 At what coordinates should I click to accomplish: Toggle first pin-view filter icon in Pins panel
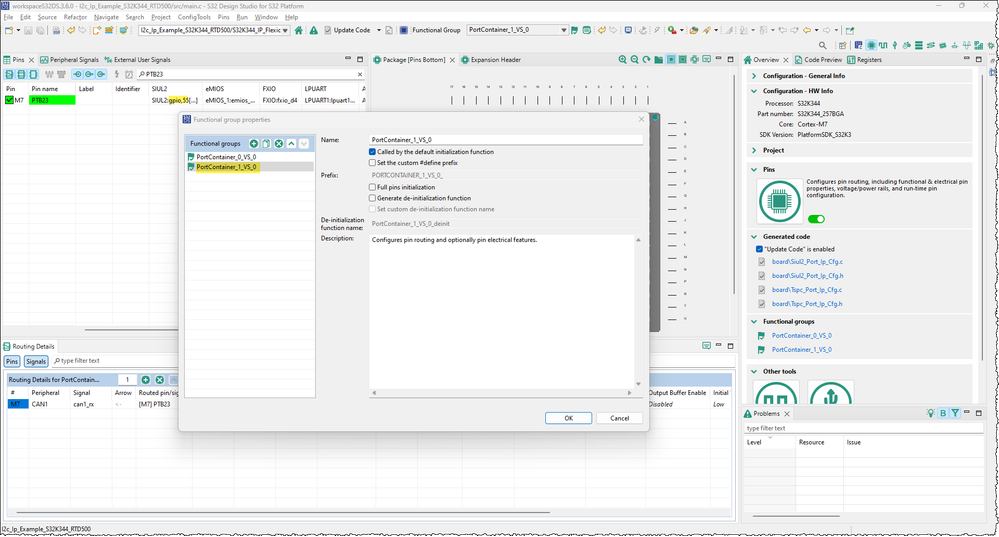[9, 75]
